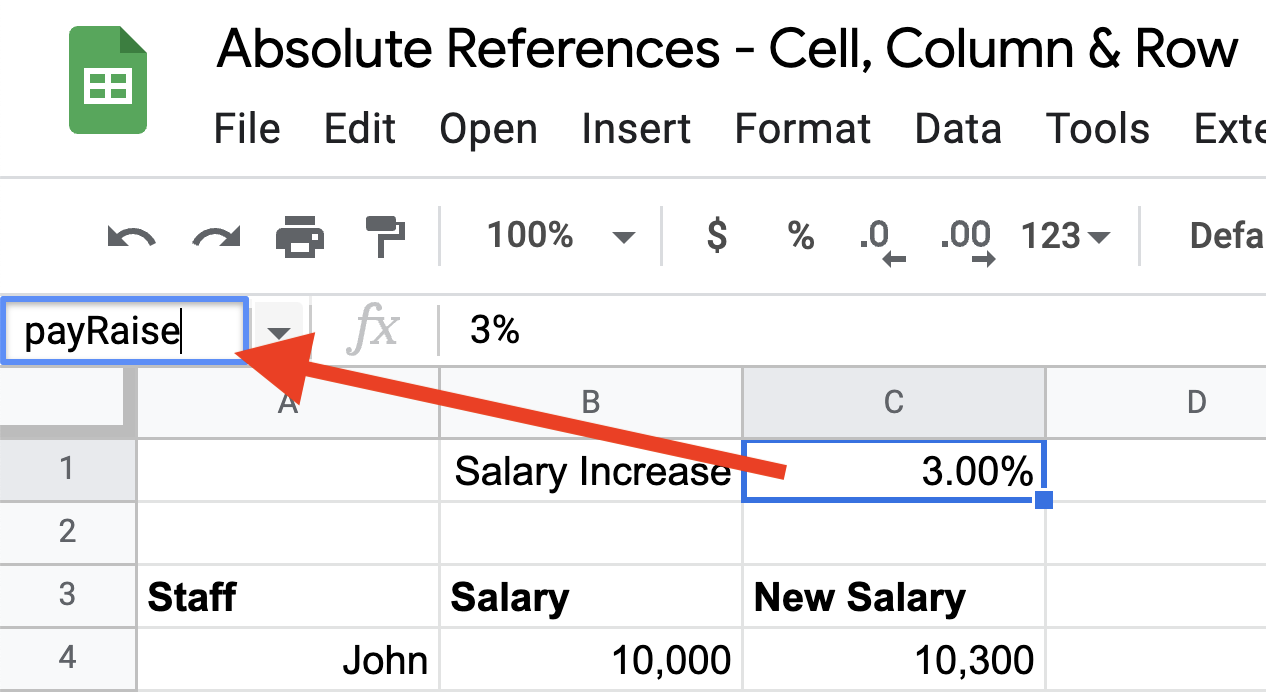Format selected cell as percent
The width and height of the screenshot is (1266, 692).
(x=799, y=236)
